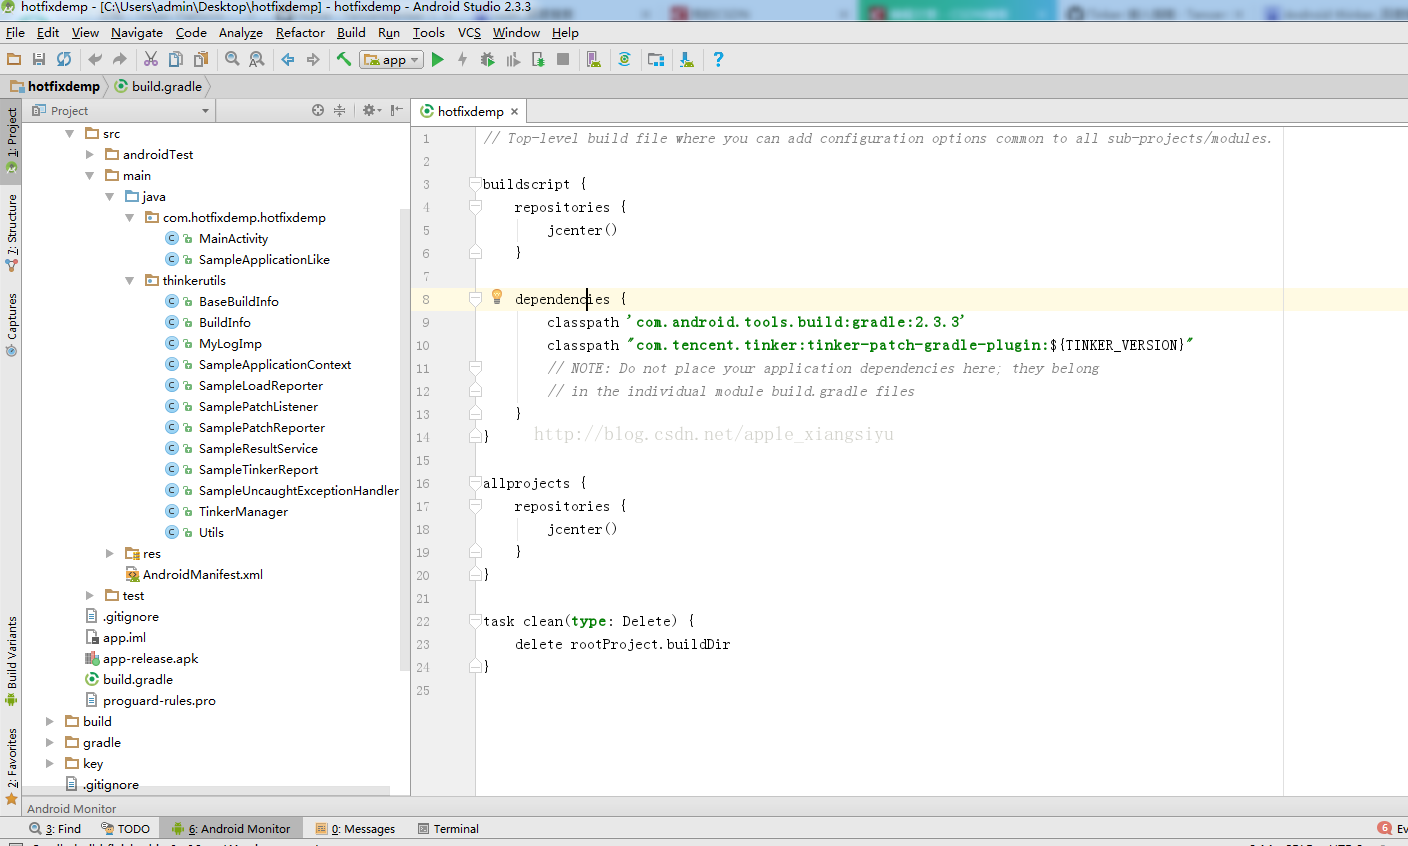Make Project with the green hammer icon

pyautogui.click(x=344, y=60)
